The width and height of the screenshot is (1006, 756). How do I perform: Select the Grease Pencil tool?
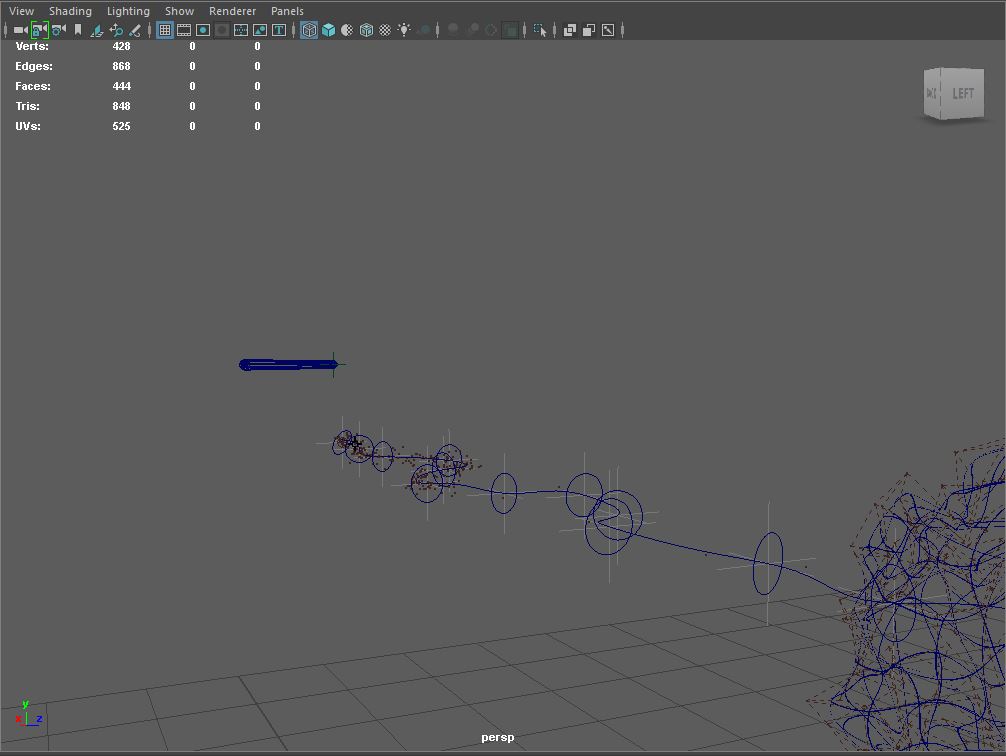coord(134,30)
